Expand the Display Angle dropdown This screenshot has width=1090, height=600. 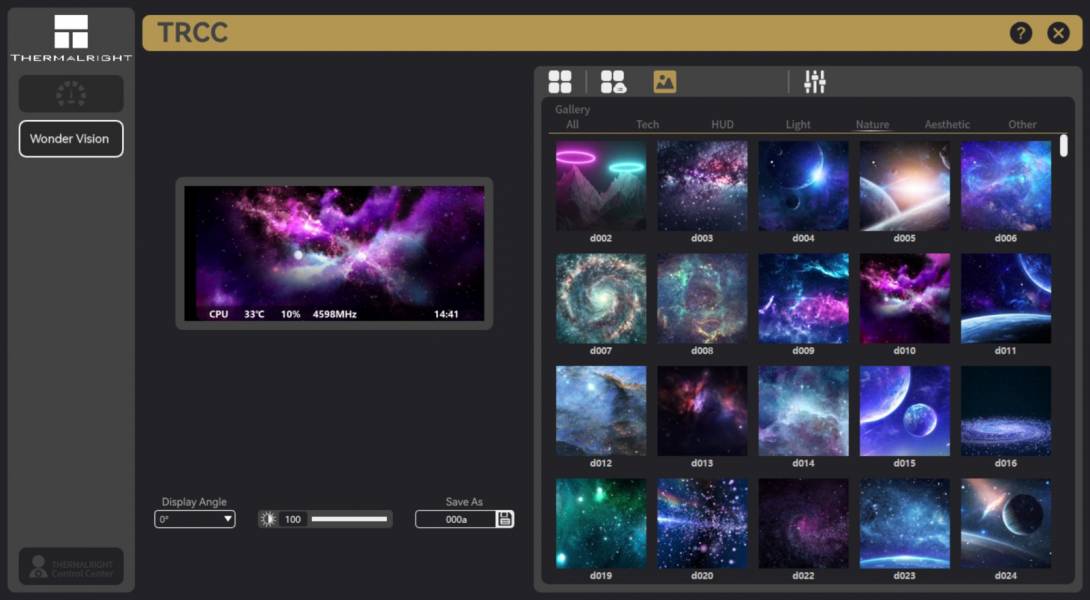195,519
